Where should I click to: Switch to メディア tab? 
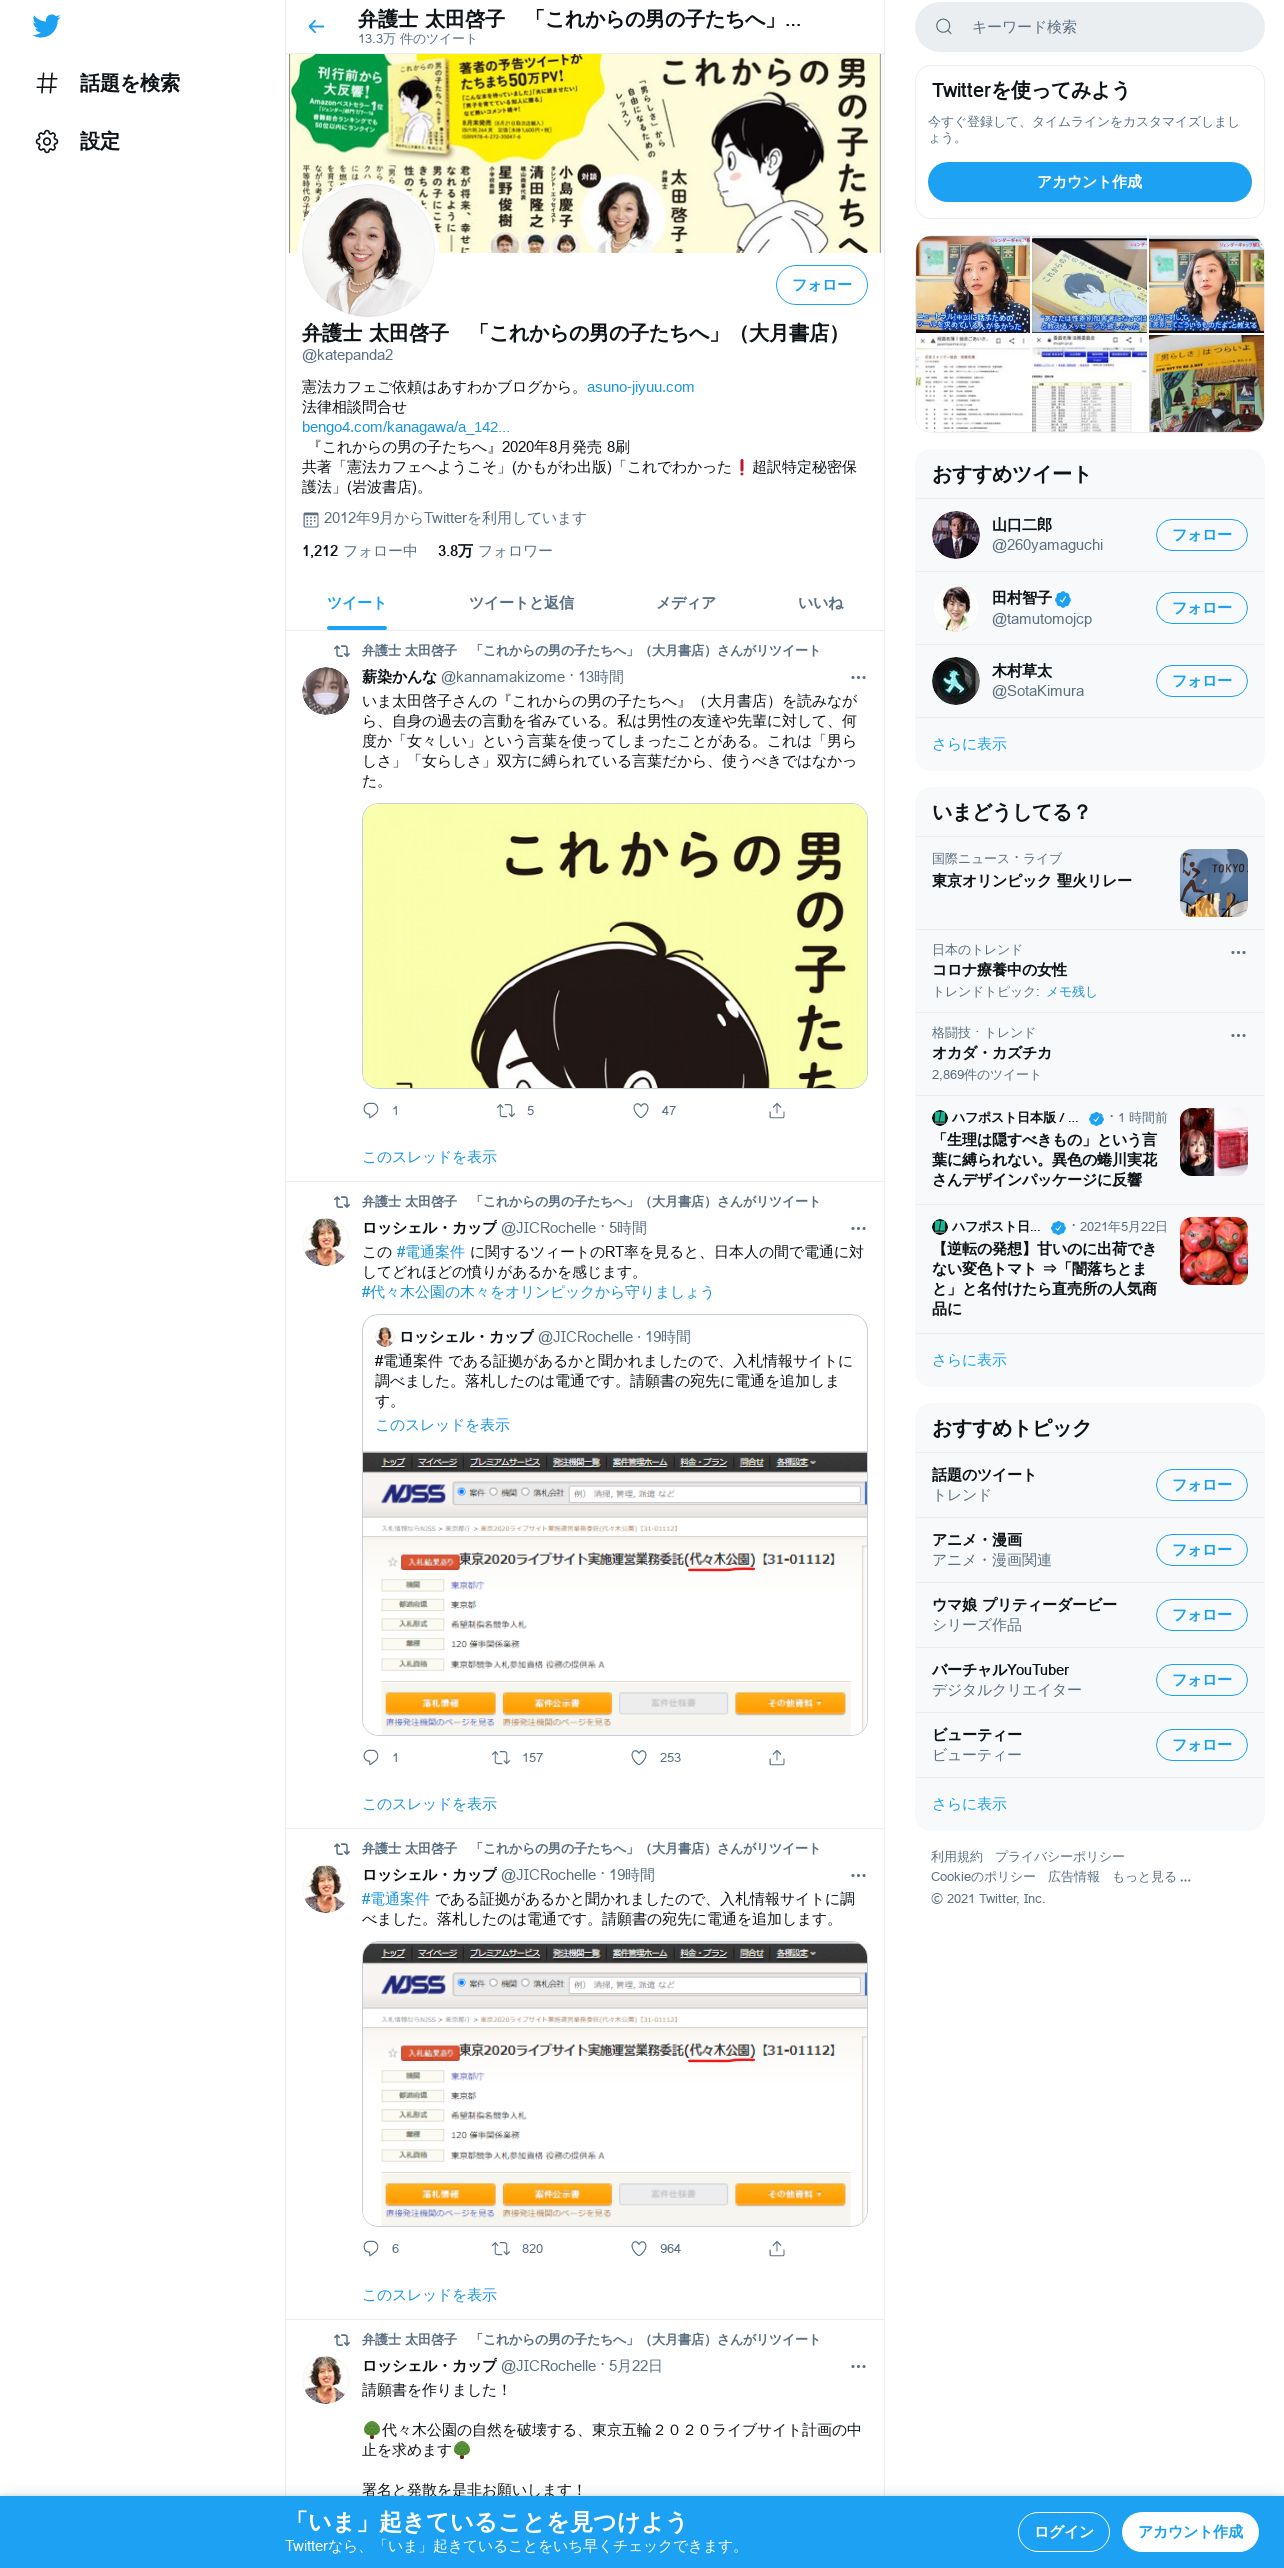coord(686,603)
